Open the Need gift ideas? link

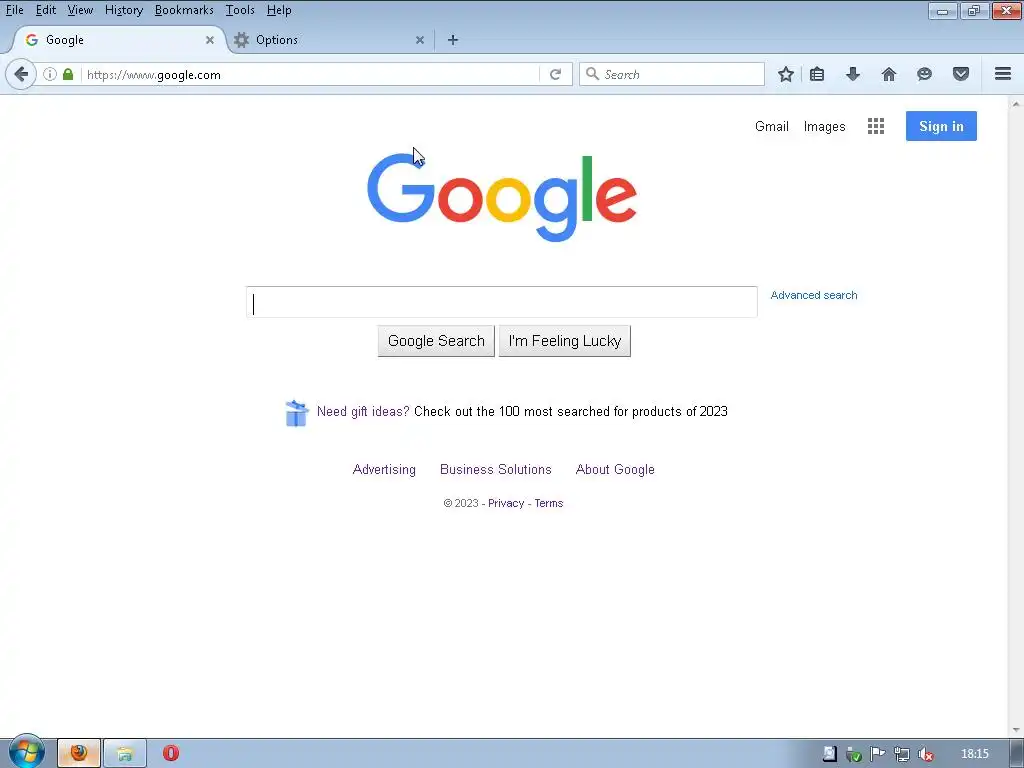[x=363, y=411]
